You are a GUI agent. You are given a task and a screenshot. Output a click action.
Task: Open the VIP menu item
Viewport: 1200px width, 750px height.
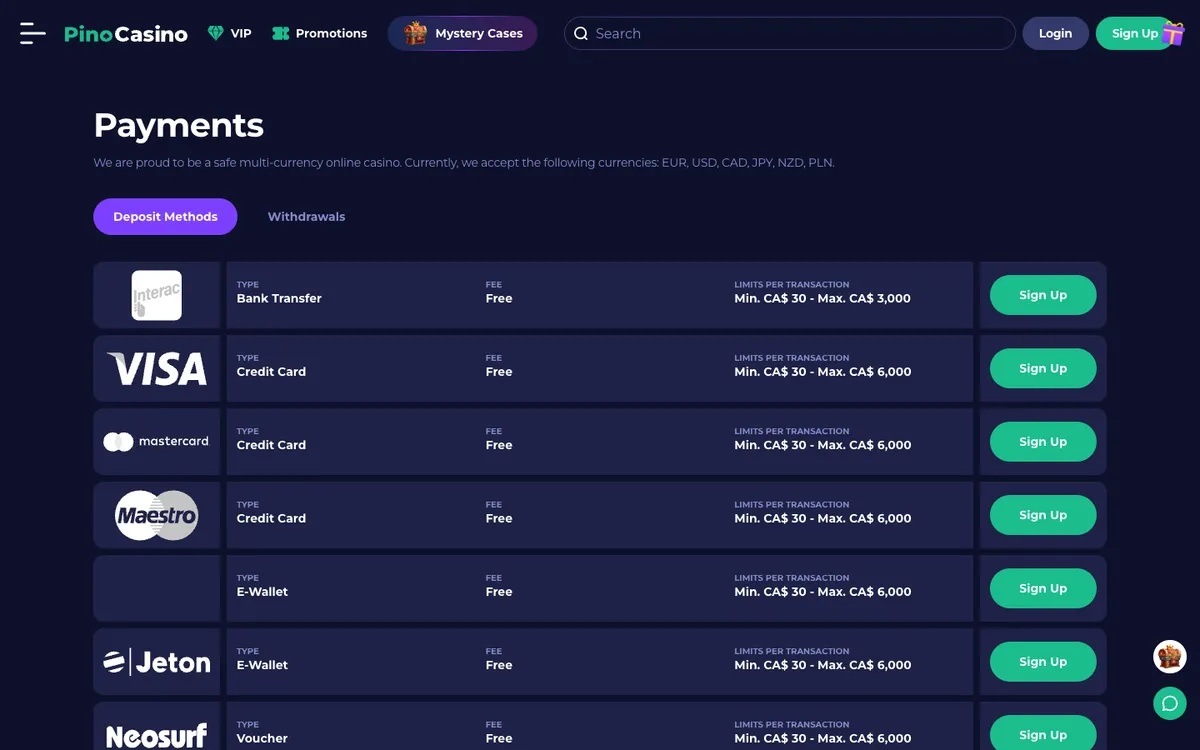(229, 33)
